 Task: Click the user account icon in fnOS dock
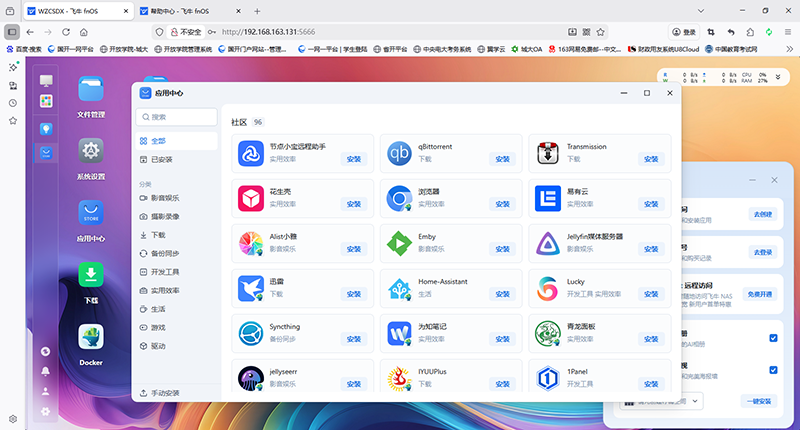[45, 391]
